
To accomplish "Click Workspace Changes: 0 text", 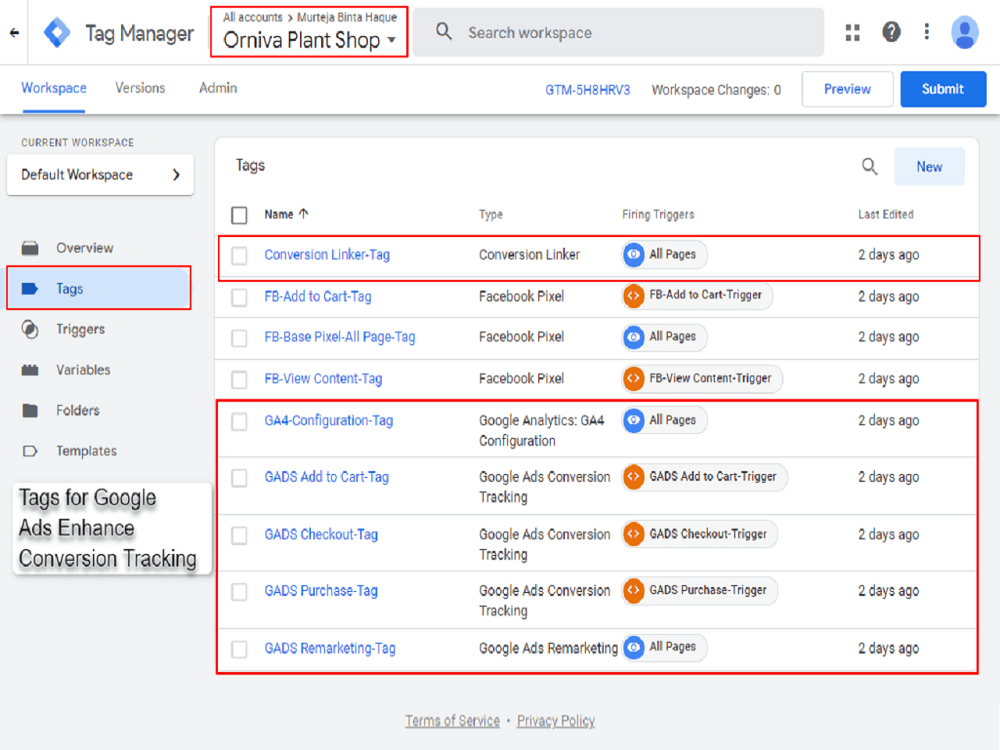I will point(716,90).
